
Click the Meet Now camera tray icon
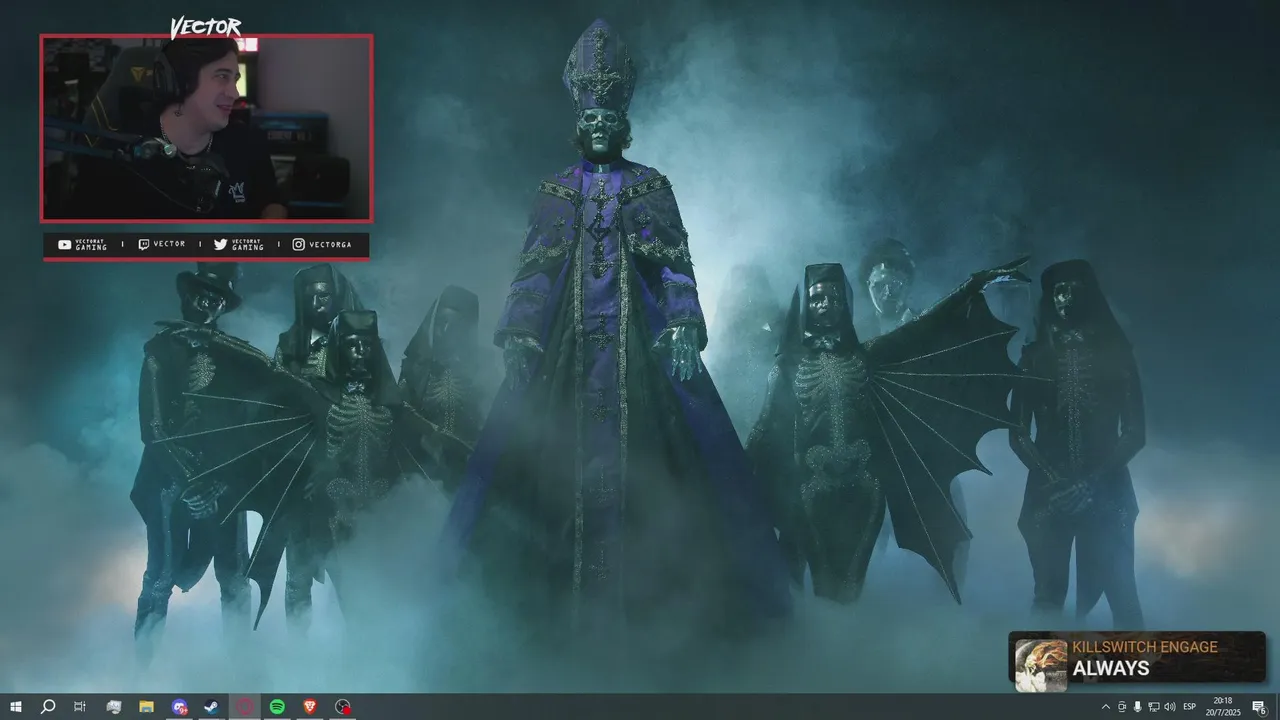[1121, 707]
